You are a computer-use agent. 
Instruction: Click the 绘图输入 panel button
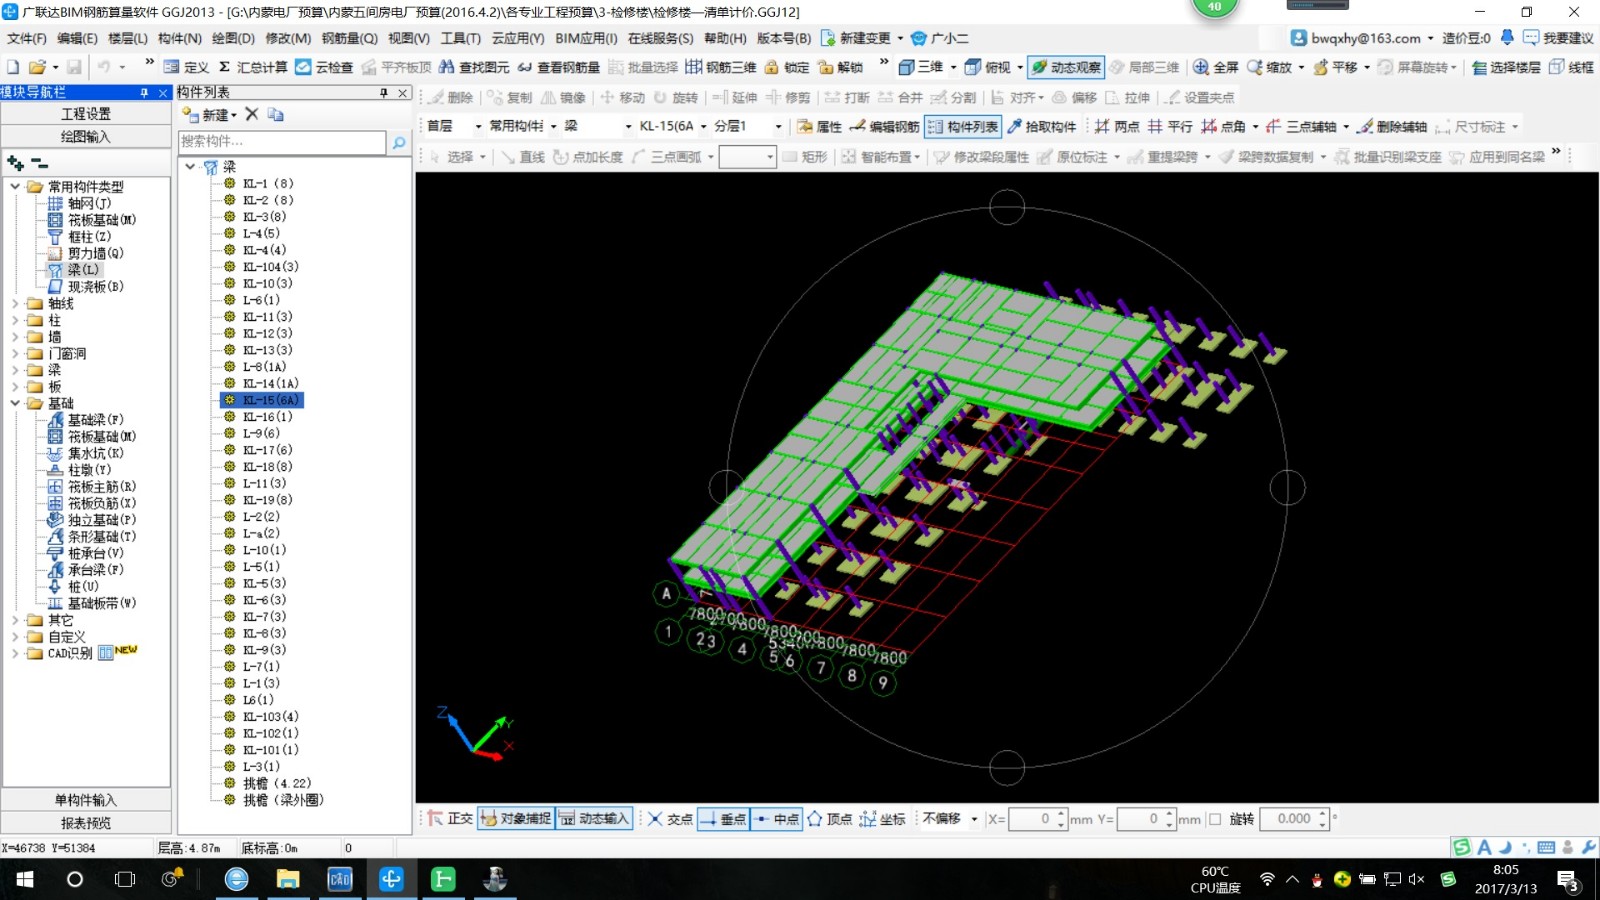click(x=86, y=137)
